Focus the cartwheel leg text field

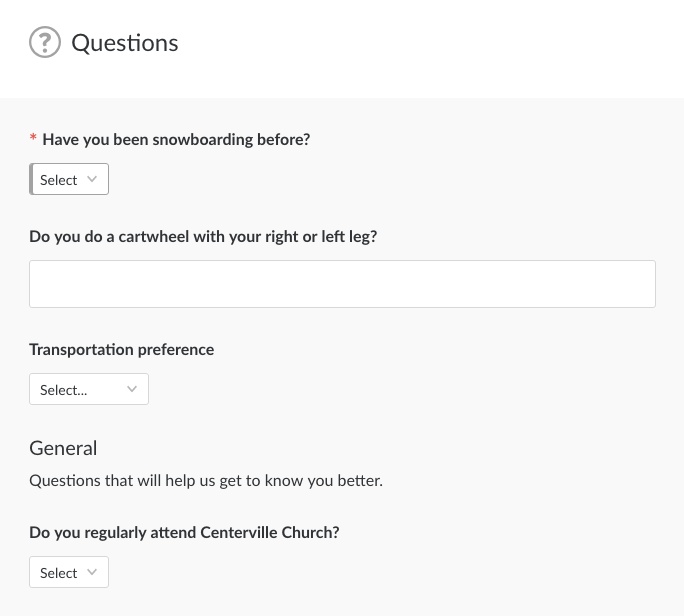tap(342, 284)
